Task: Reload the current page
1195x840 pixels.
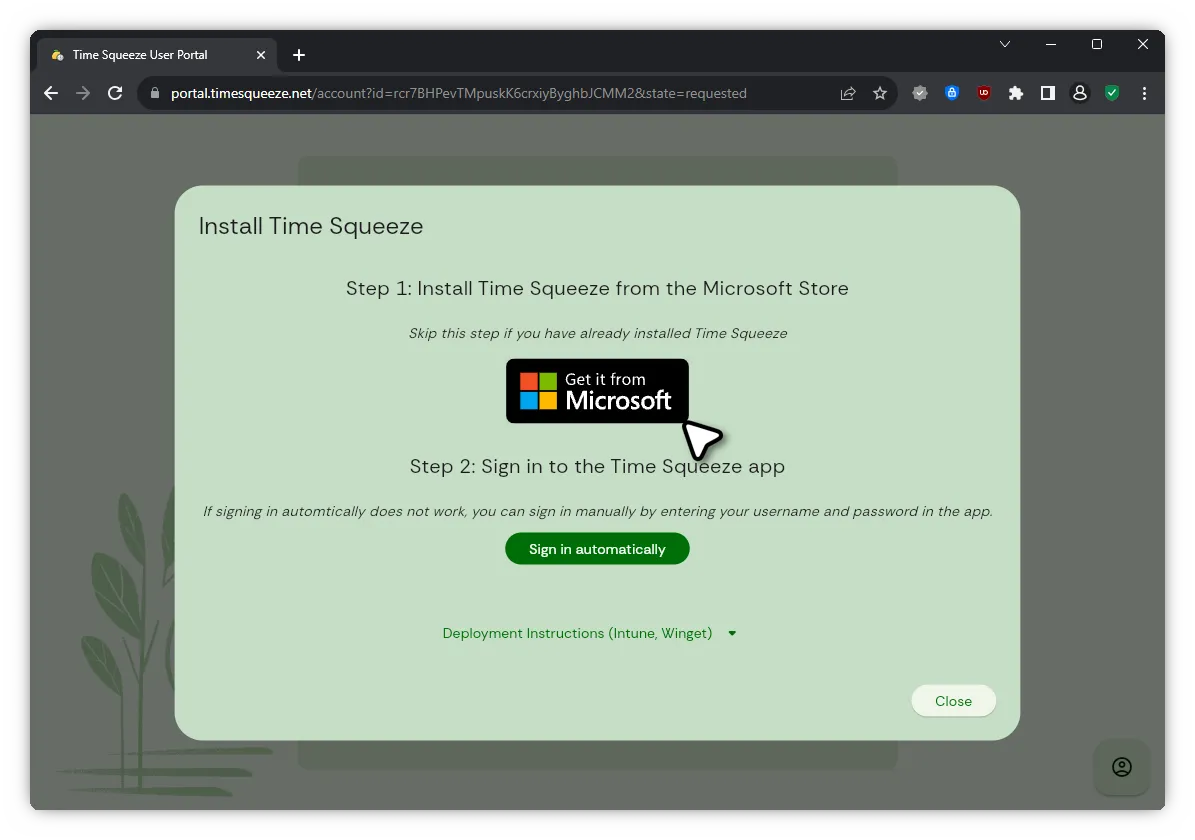Action: [115, 93]
